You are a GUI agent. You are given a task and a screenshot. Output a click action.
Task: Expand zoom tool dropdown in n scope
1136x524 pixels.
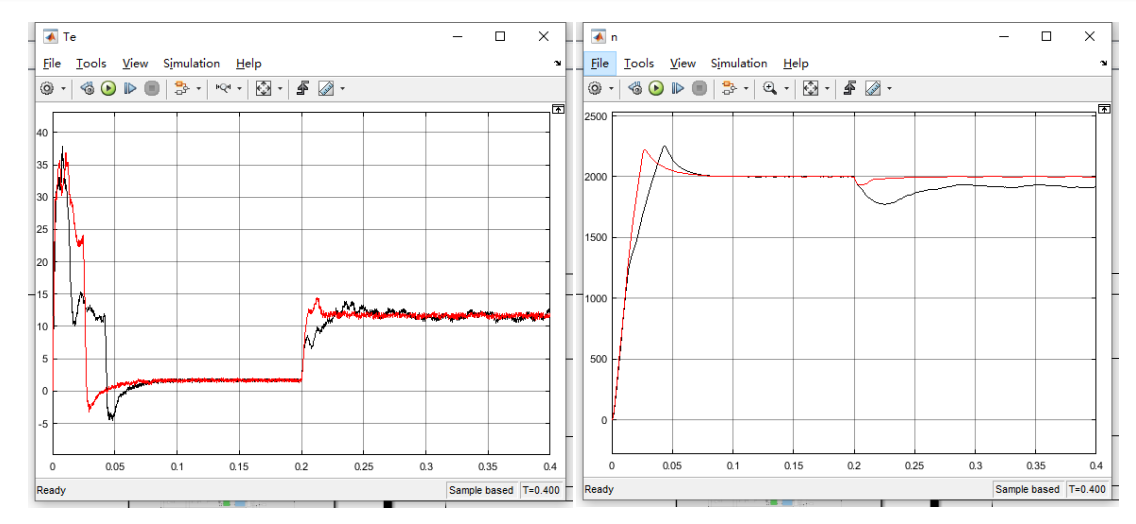click(x=787, y=89)
